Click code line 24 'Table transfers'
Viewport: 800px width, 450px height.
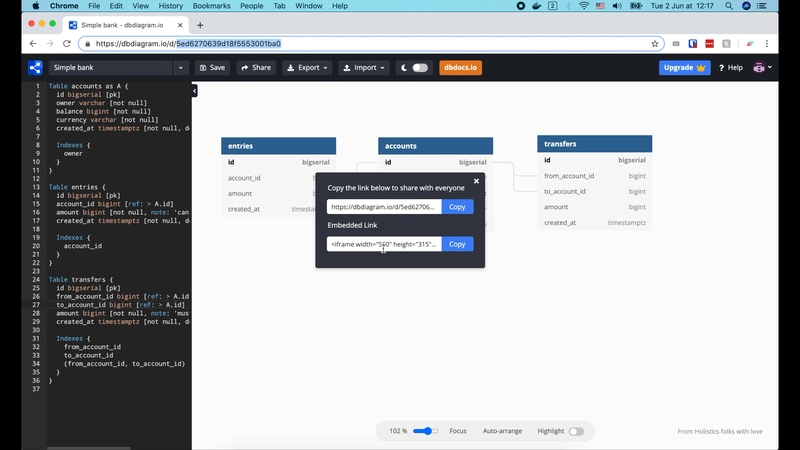point(81,280)
